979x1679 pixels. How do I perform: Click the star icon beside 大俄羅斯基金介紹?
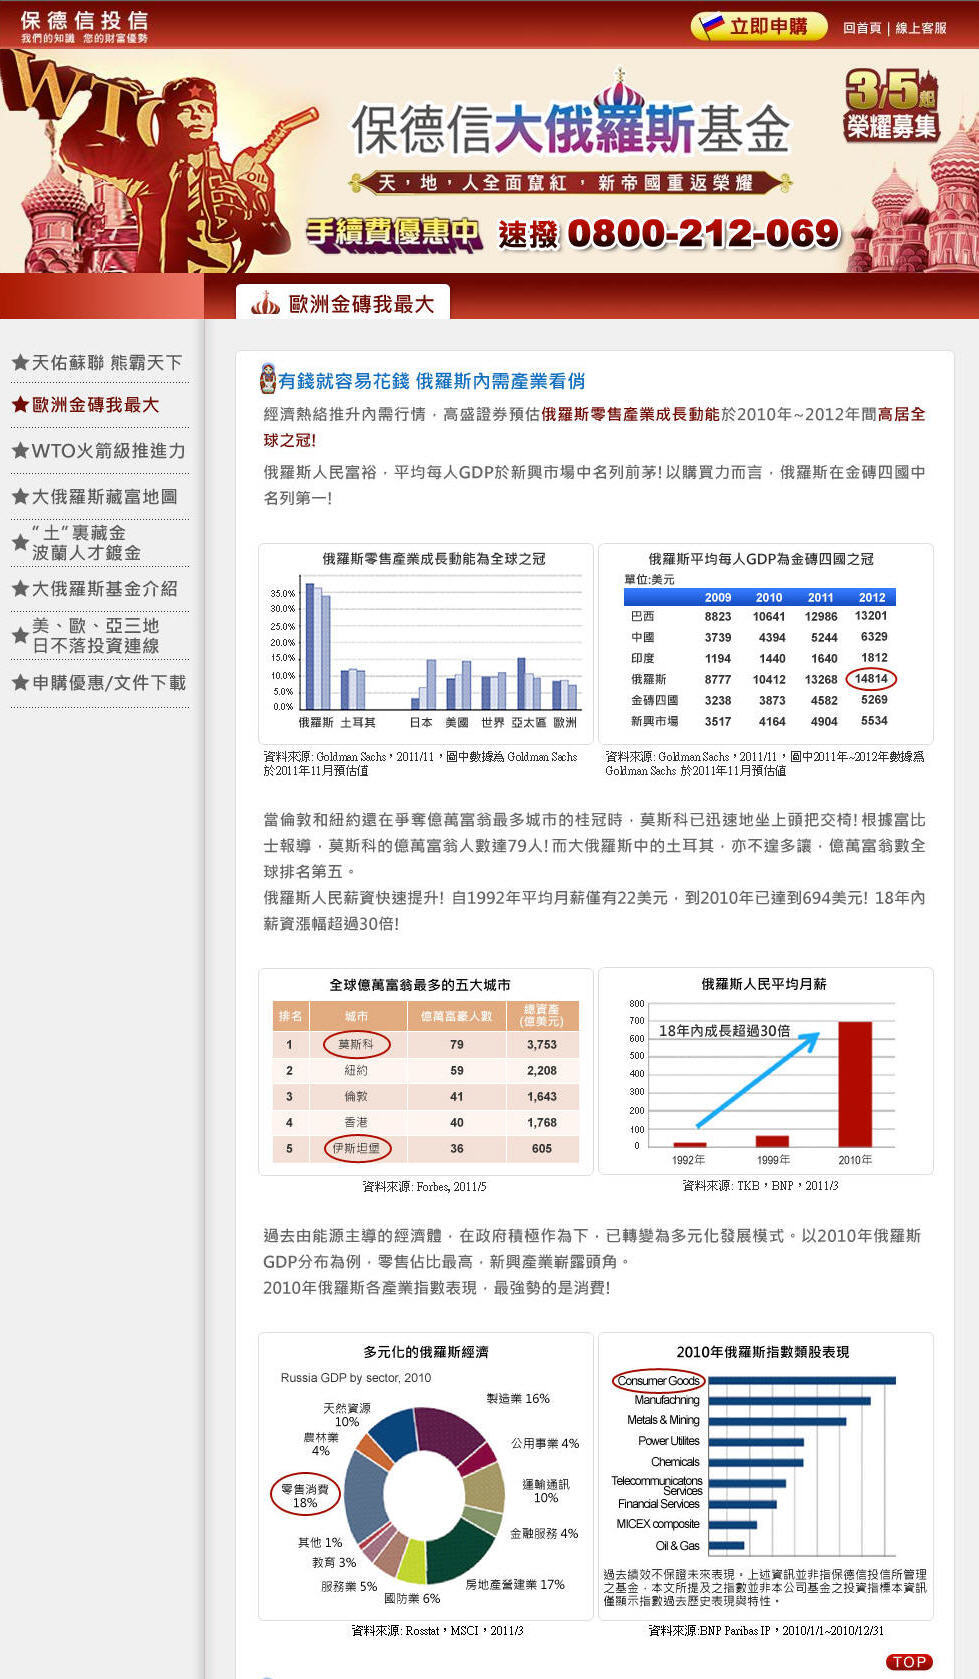pyautogui.click(x=20, y=588)
